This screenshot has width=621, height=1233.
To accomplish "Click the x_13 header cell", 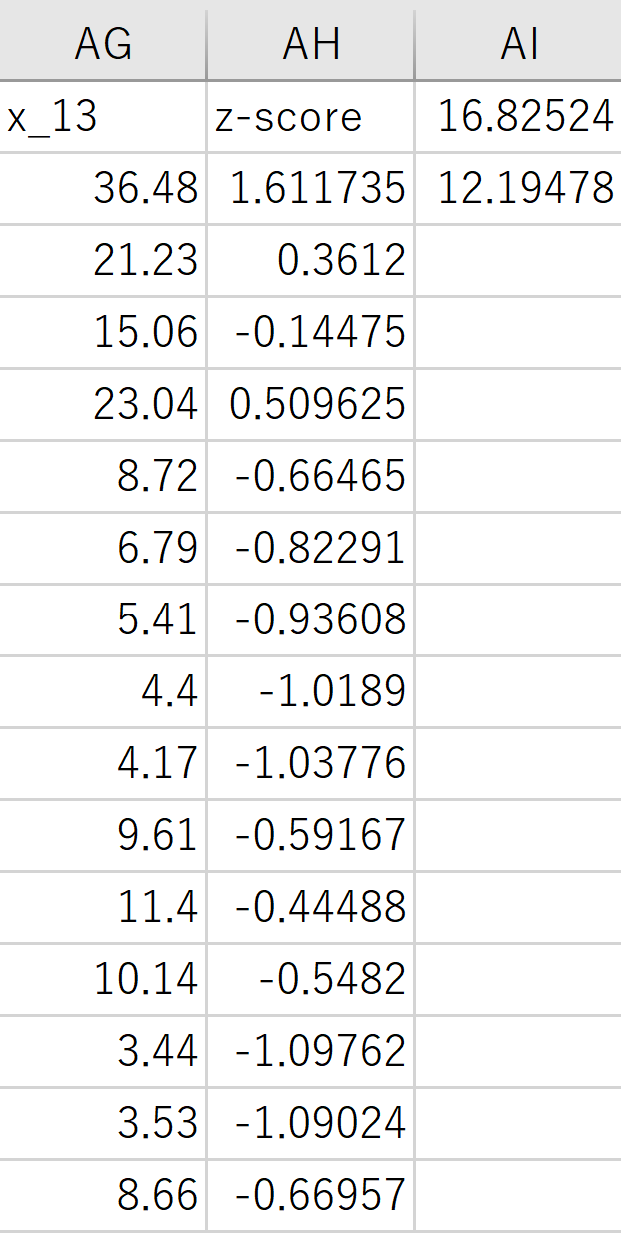I will (103, 117).
